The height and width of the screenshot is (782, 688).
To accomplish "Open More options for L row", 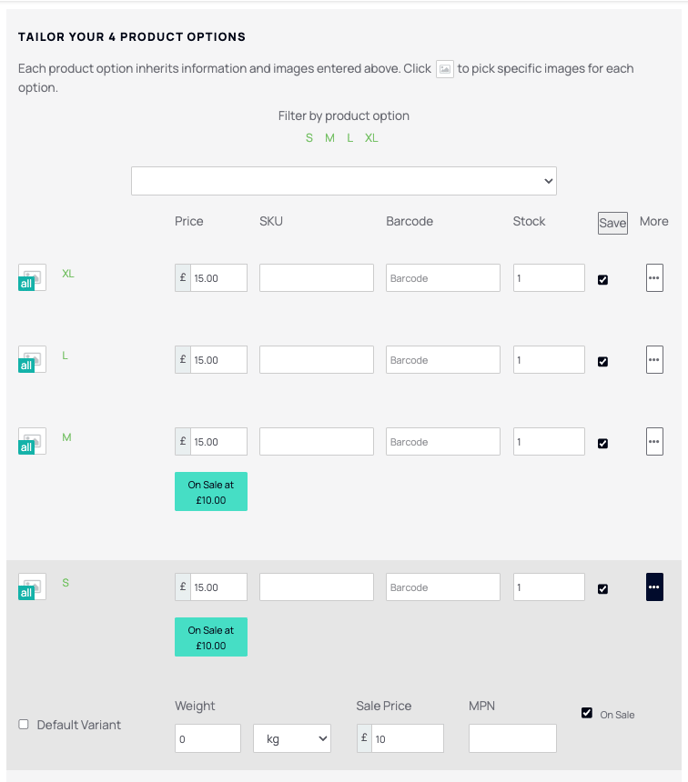I will [x=654, y=360].
